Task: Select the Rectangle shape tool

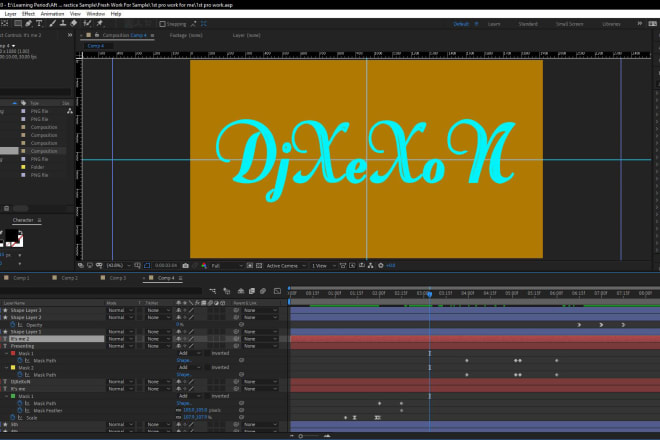Action: (18, 24)
